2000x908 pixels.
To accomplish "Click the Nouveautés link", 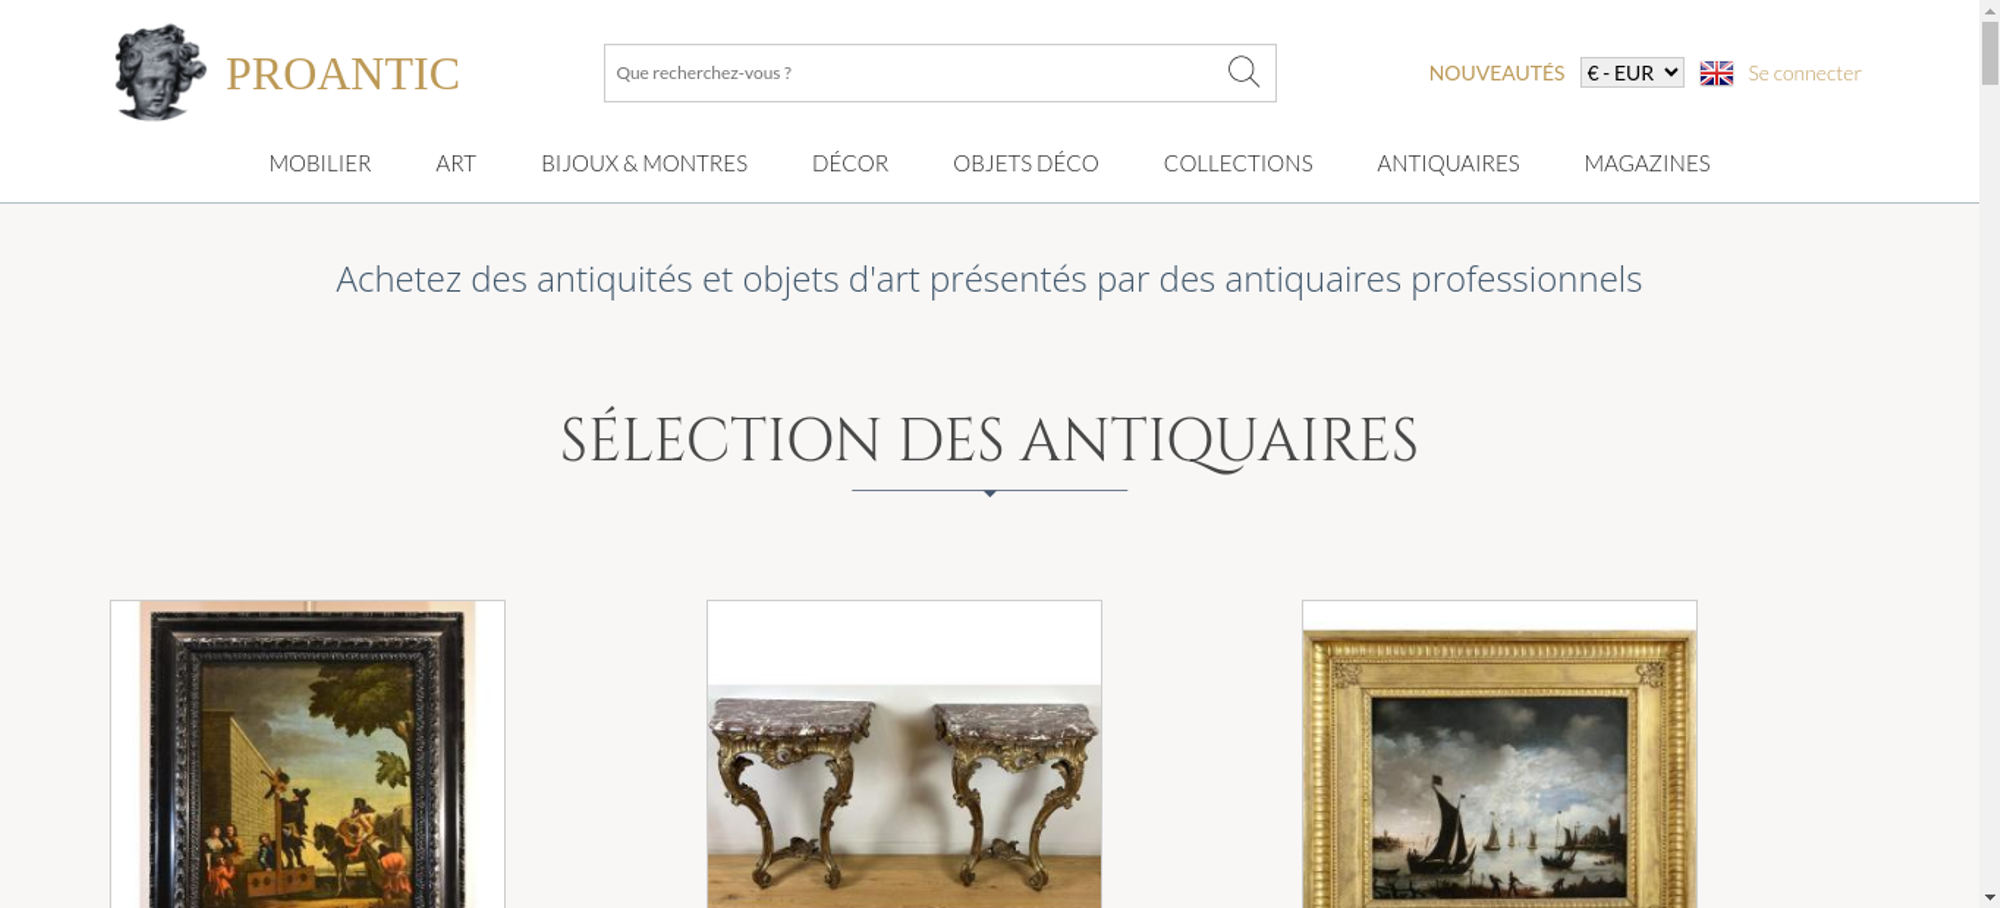I will pyautogui.click(x=1496, y=73).
